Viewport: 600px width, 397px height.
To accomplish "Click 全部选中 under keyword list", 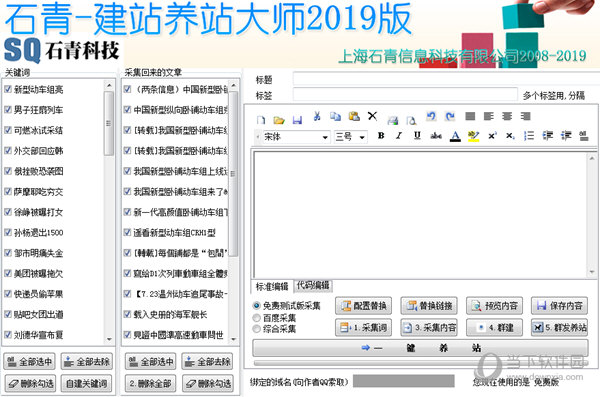I will [x=29, y=362].
